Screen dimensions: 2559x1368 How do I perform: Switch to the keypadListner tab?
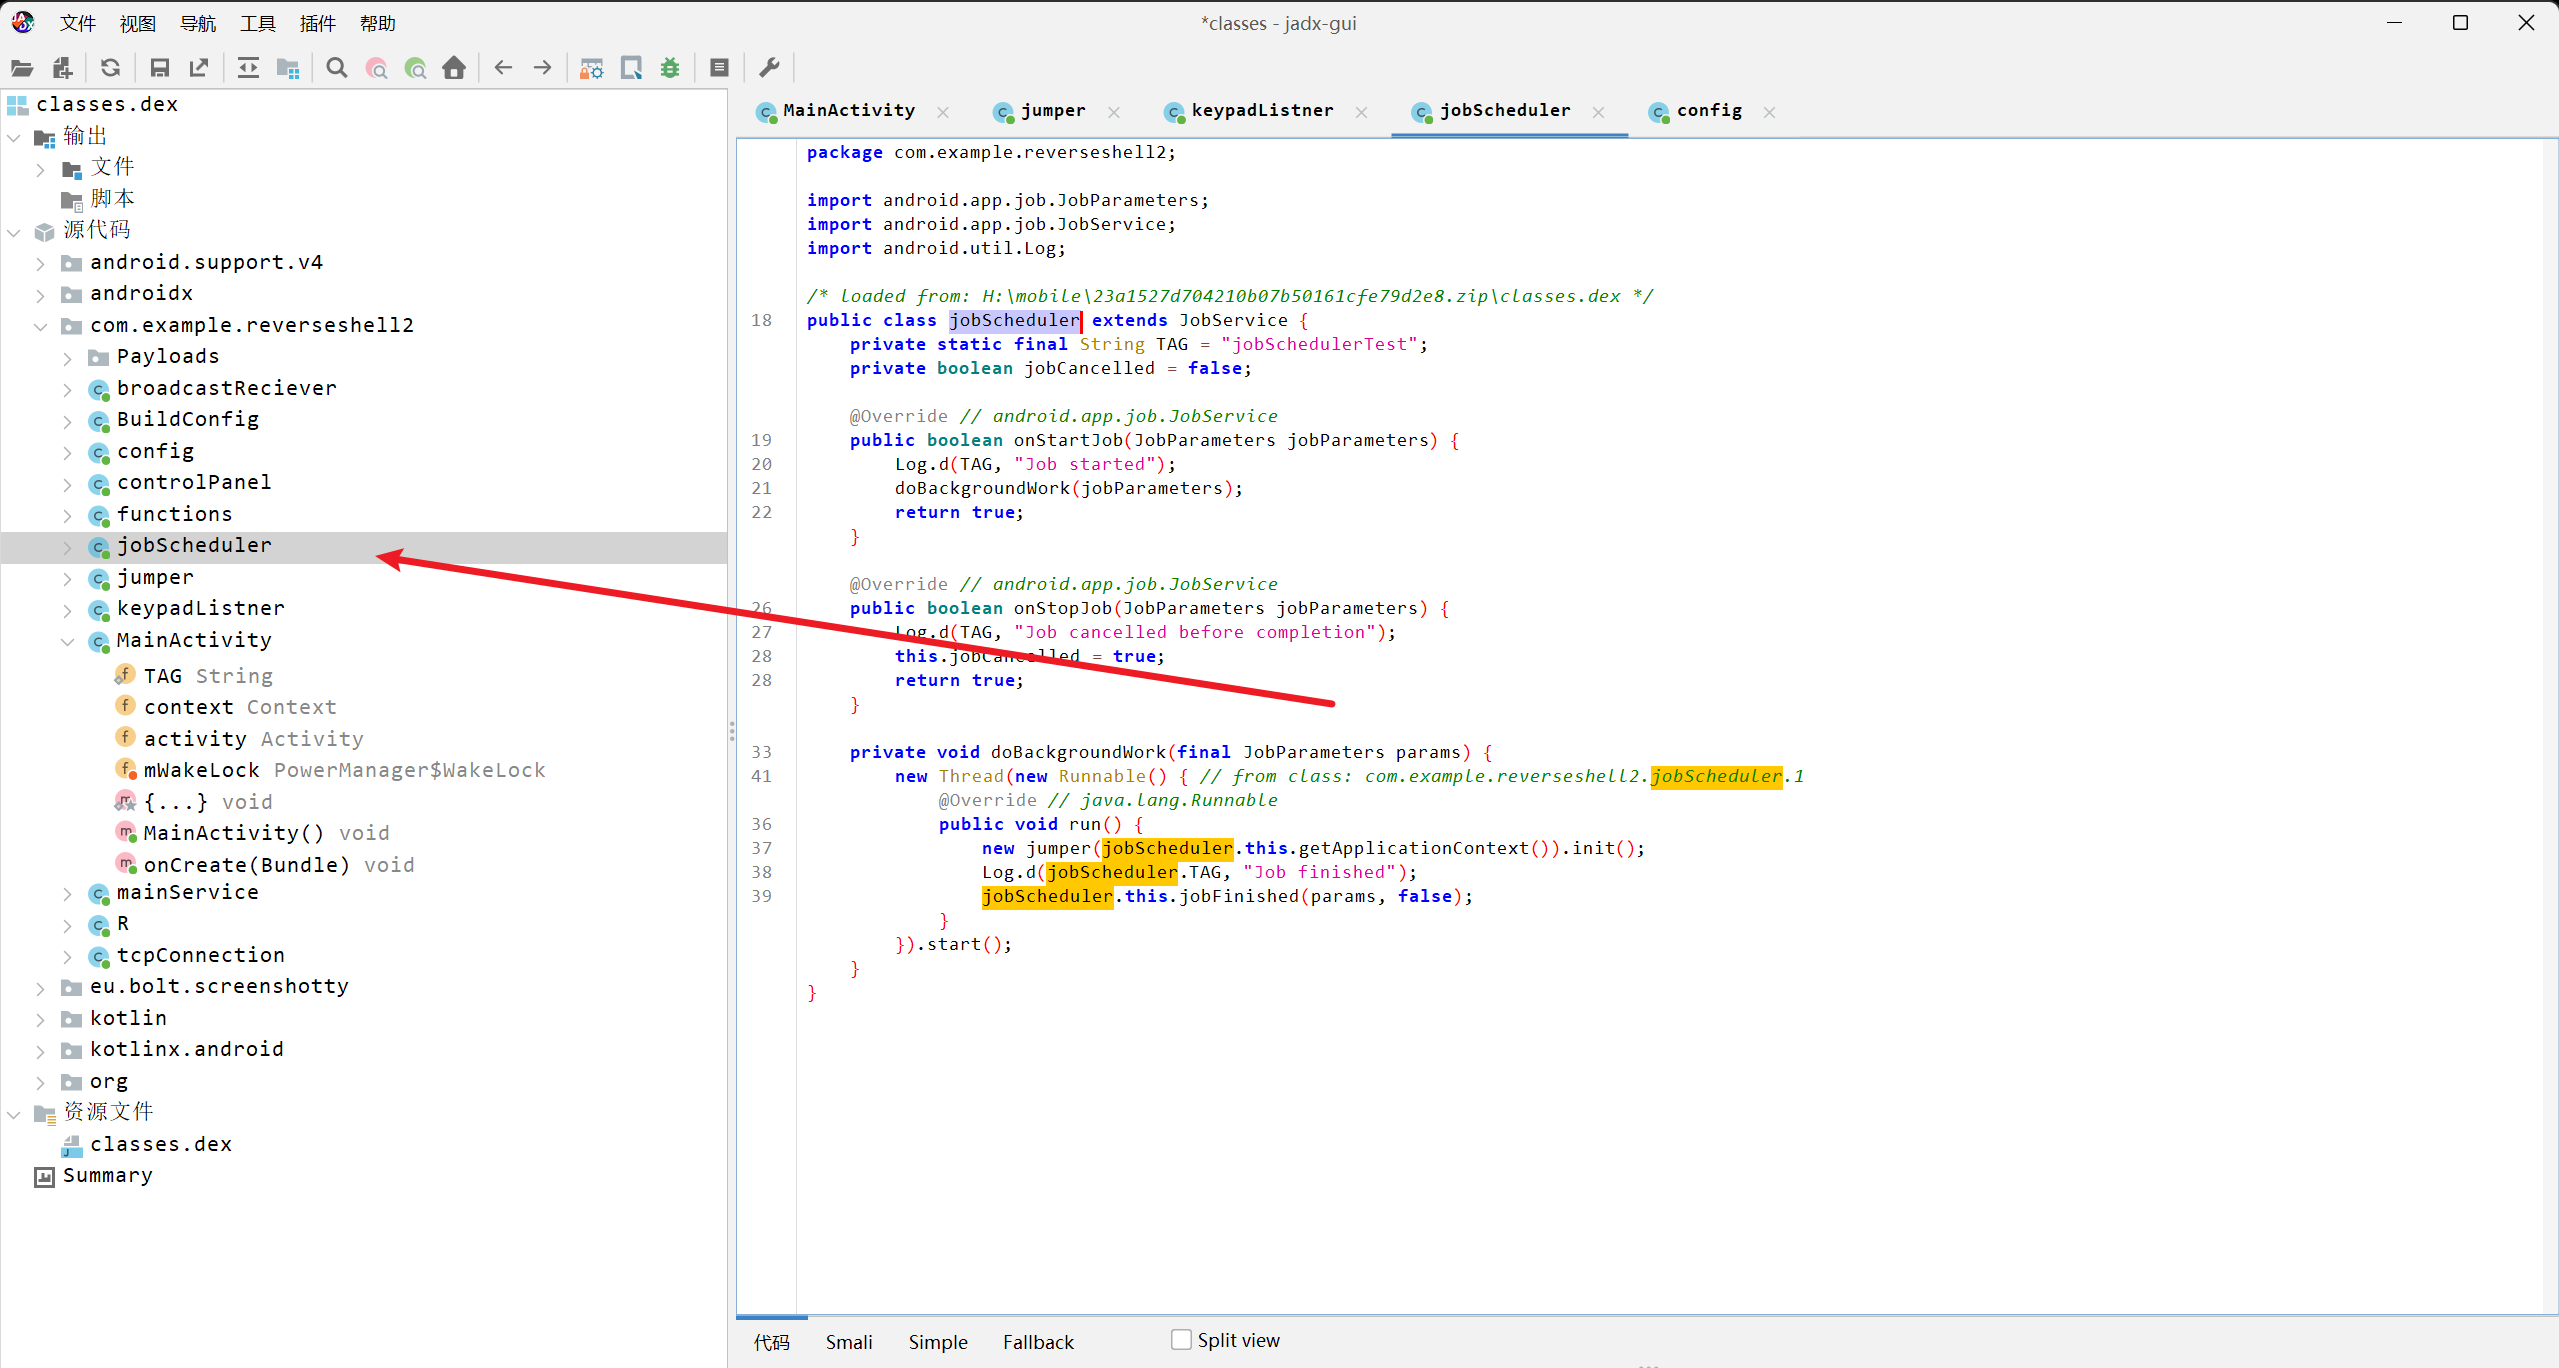(x=1261, y=111)
